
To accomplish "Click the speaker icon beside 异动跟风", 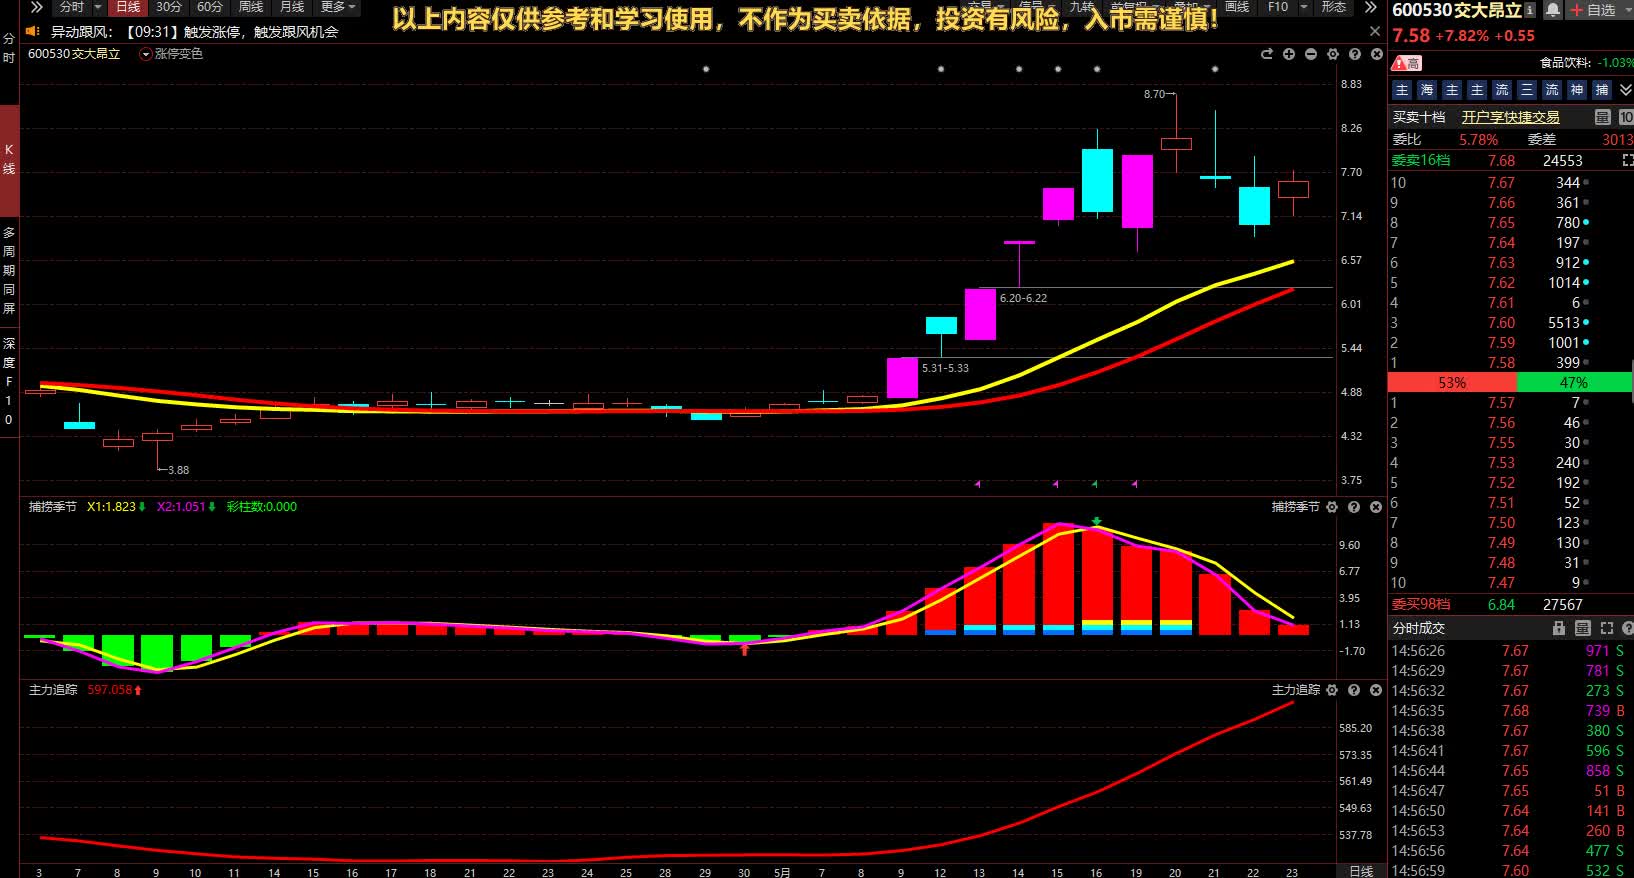I will point(32,32).
